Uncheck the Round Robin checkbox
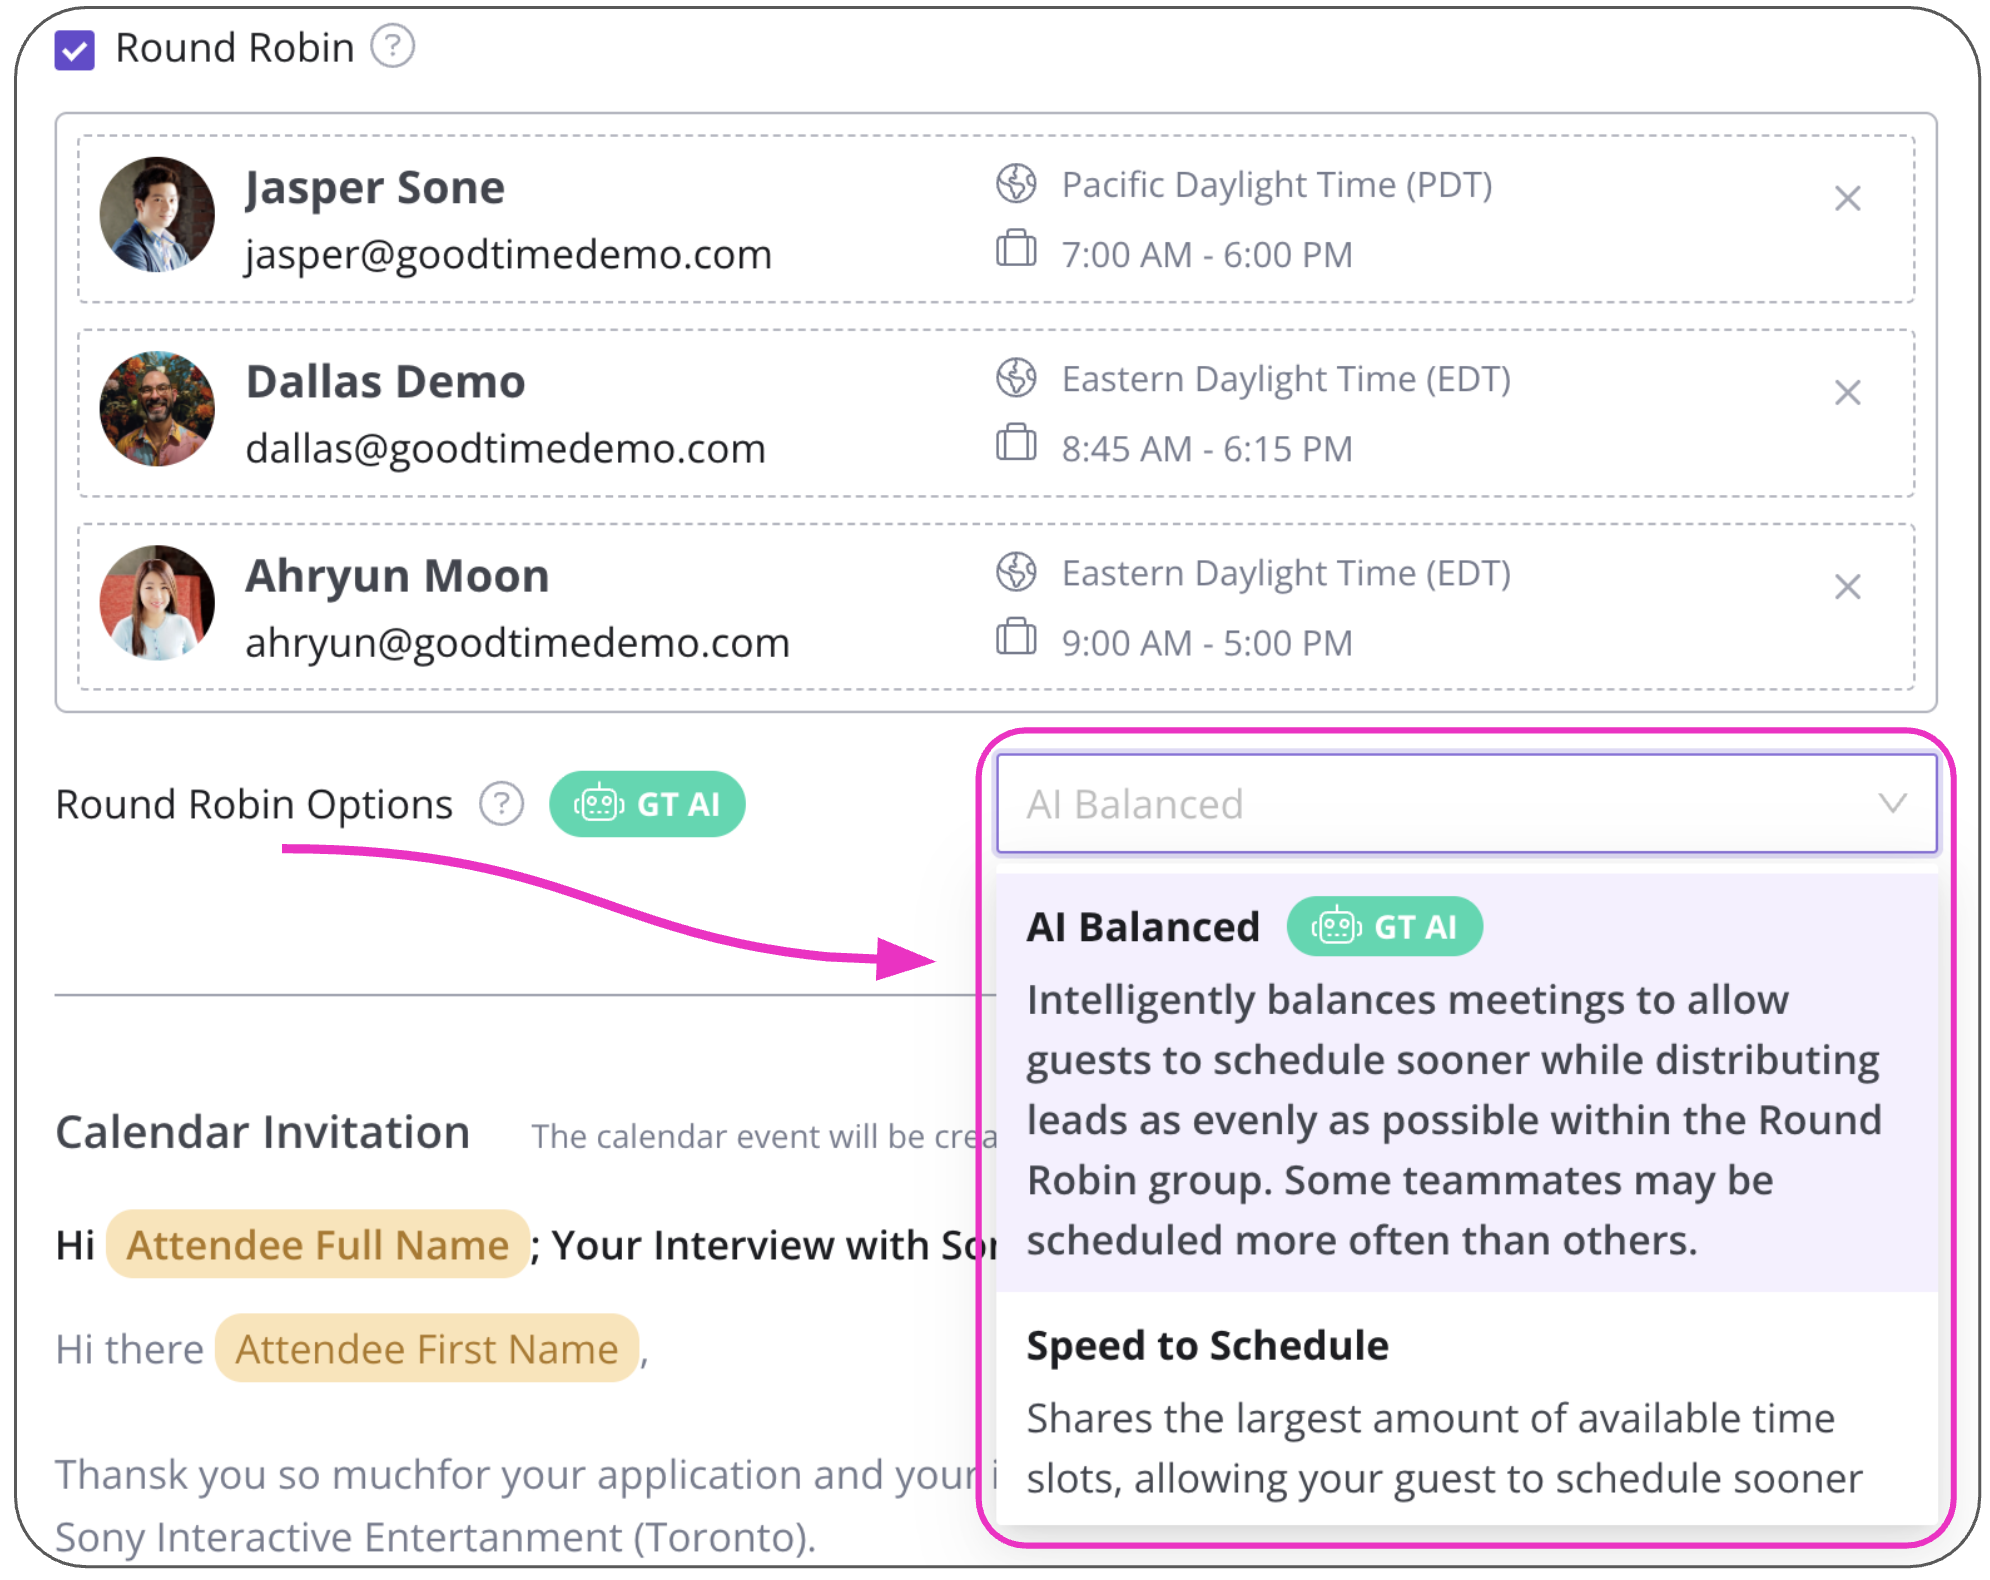 tap(75, 49)
